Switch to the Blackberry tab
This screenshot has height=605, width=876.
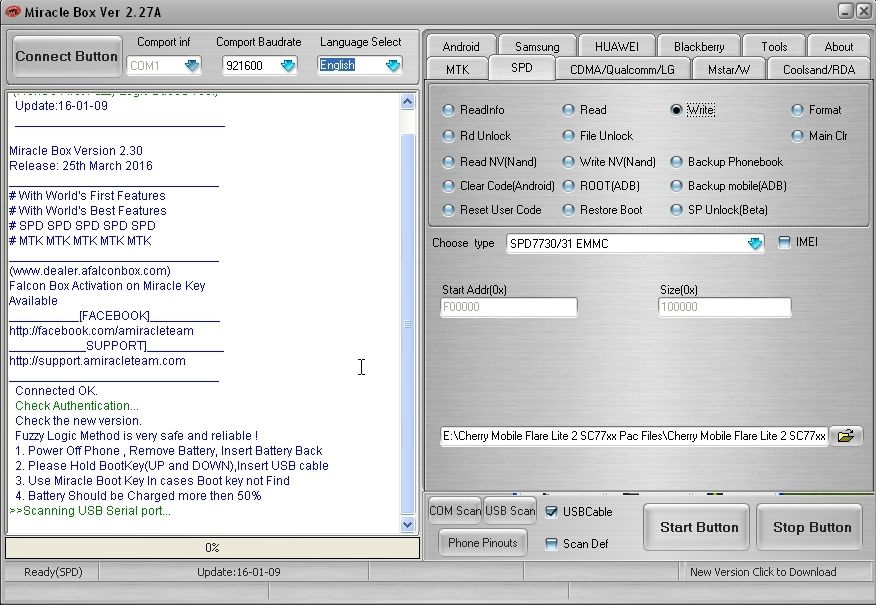(x=699, y=46)
